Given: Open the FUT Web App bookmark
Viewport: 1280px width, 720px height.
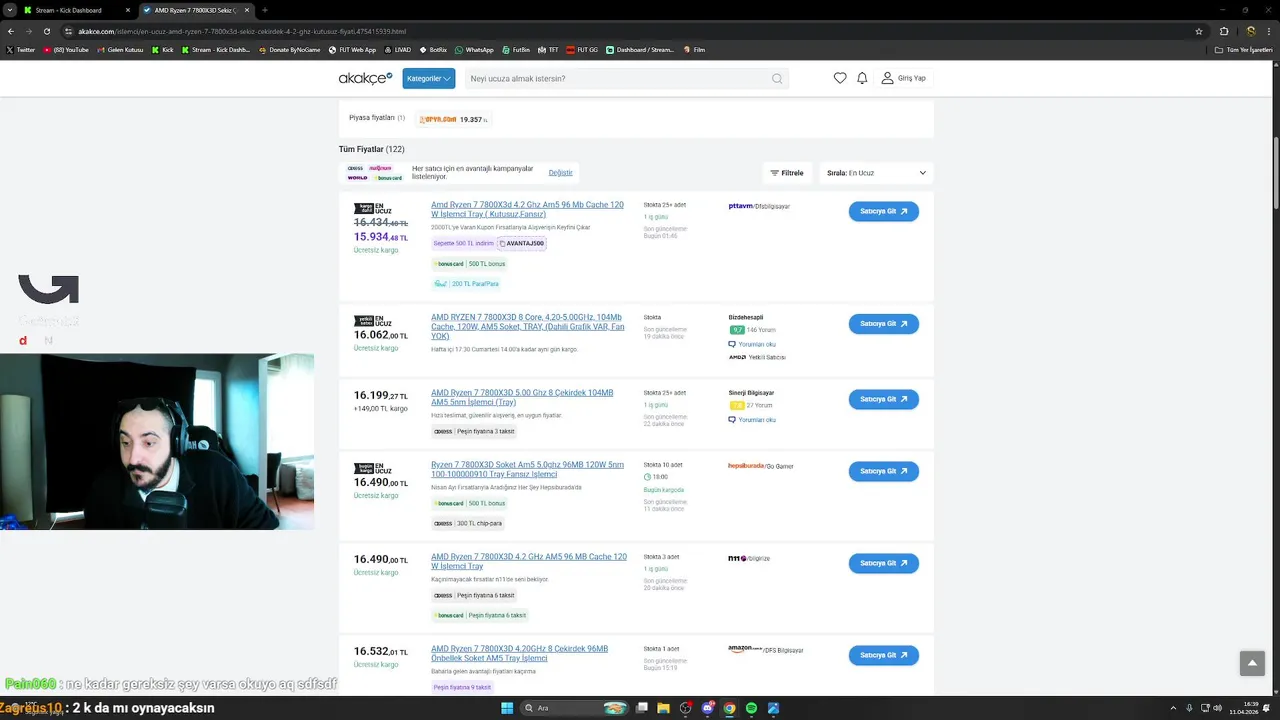Looking at the screenshot, I should point(352,49).
